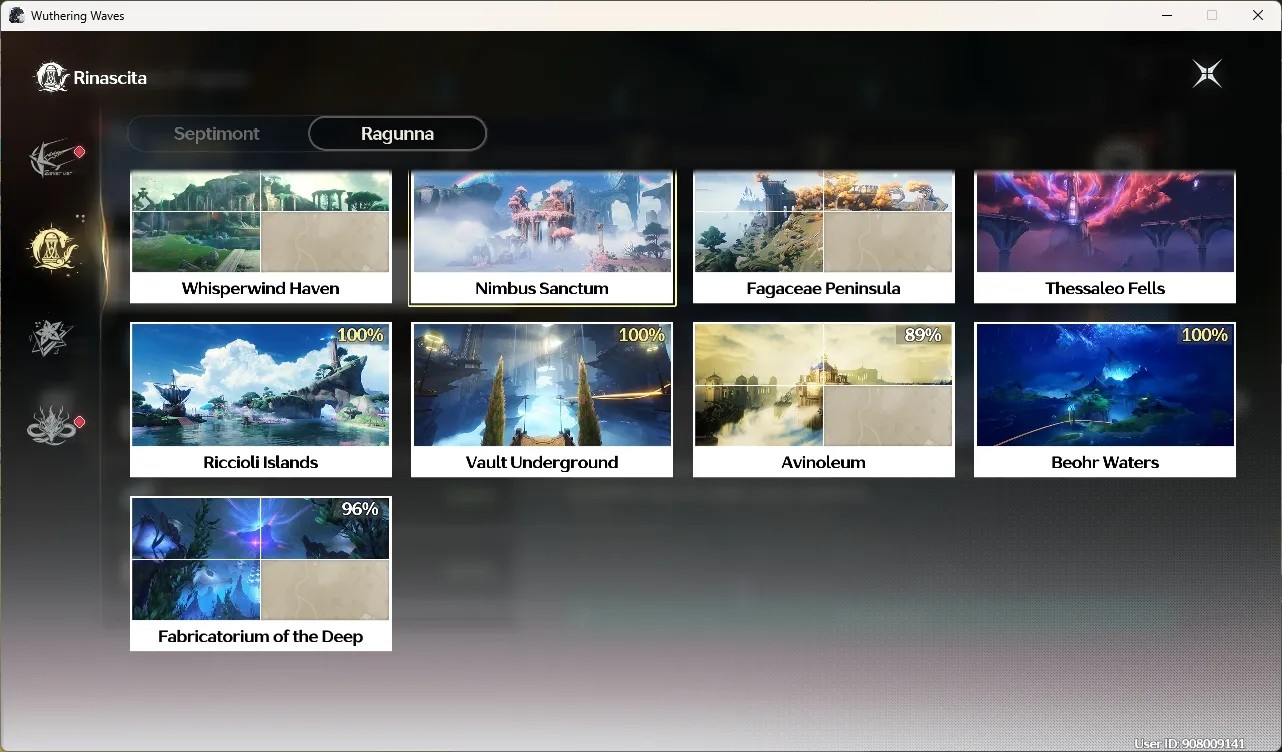Click the Rinascita region emblem icon
Viewport: 1282px width, 752px height.
click(x=52, y=77)
